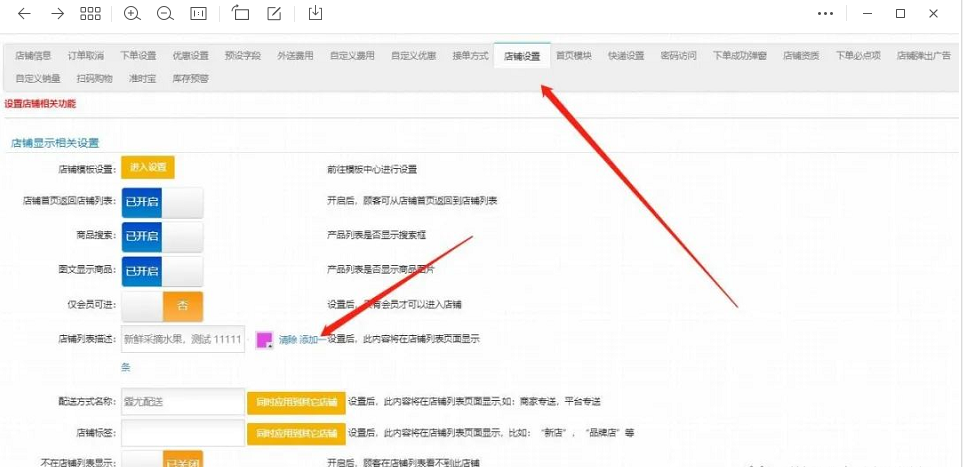Toggle the 商品搜索 switch off
This screenshot has height=467, width=963.
tap(162, 237)
